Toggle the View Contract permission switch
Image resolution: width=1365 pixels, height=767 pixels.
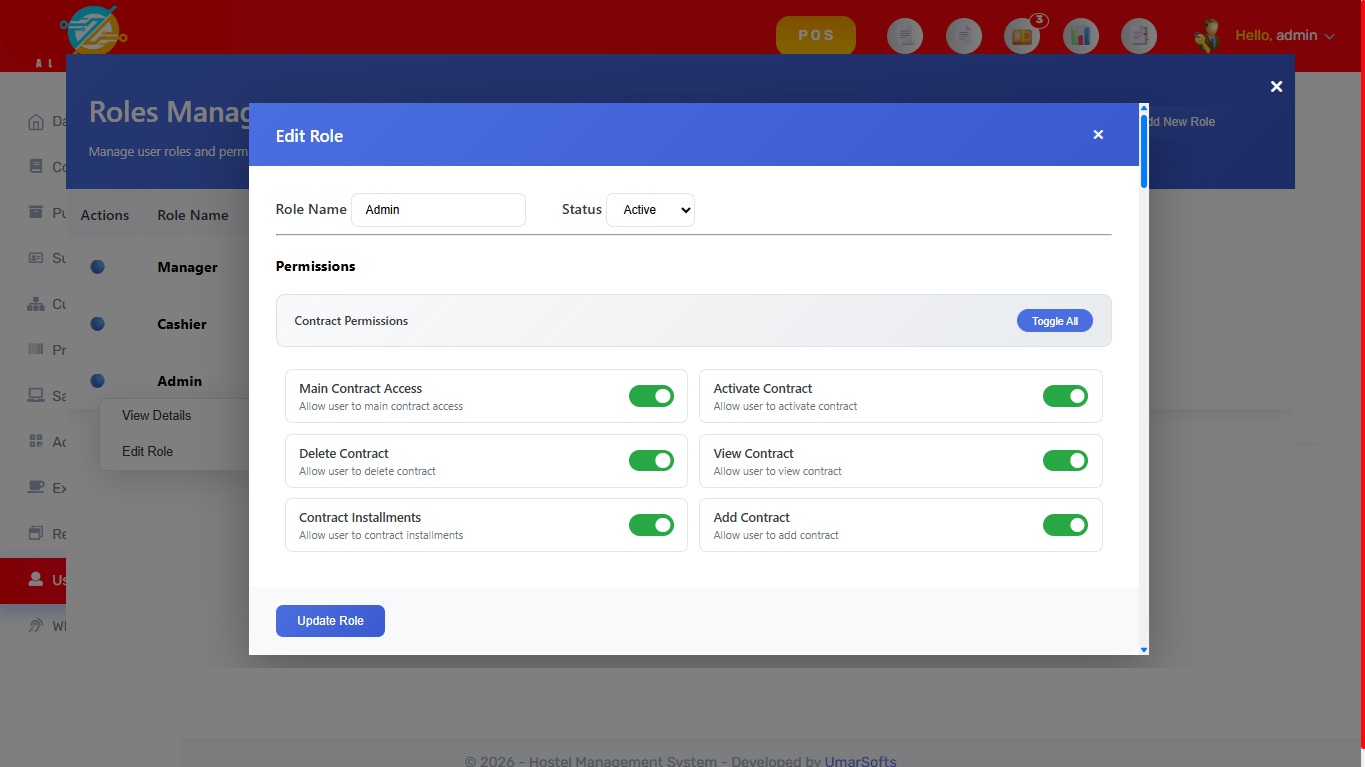pos(1064,461)
